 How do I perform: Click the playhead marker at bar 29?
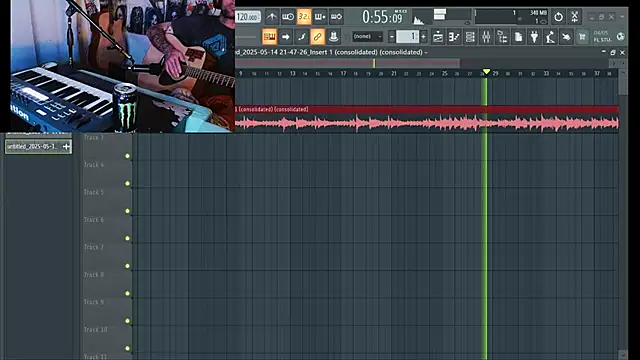(486, 72)
